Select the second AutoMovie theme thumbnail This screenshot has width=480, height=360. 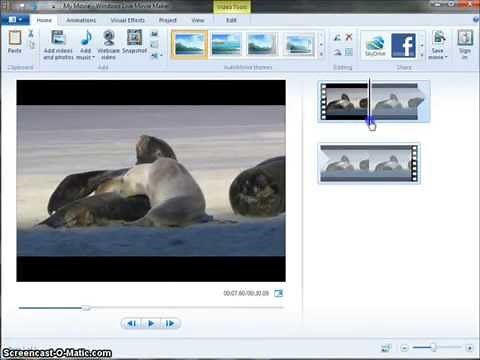pyautogui.click(x=226, y=44)
